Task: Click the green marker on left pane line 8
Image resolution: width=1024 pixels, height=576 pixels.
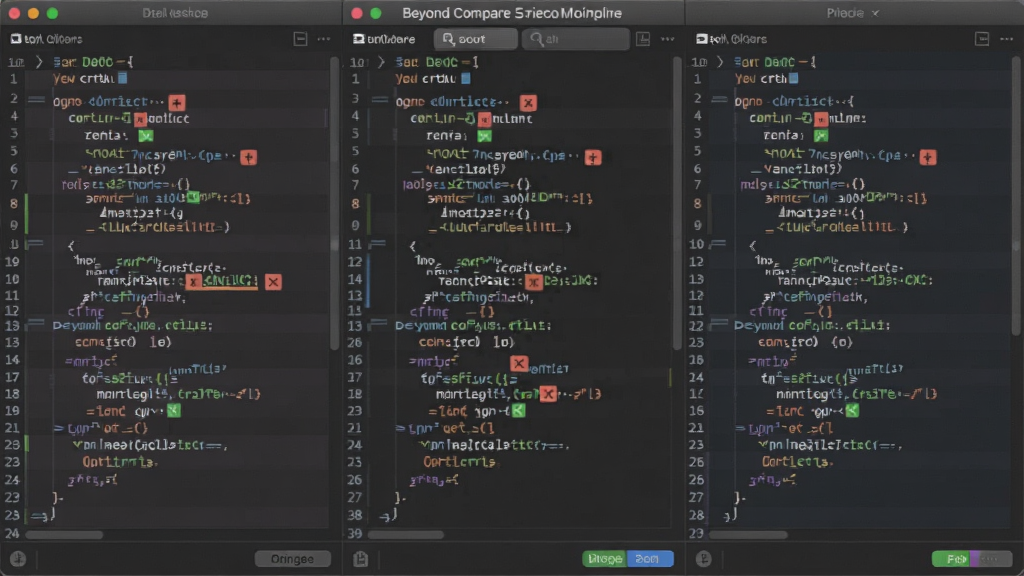Action: click(x=193, y=197)
